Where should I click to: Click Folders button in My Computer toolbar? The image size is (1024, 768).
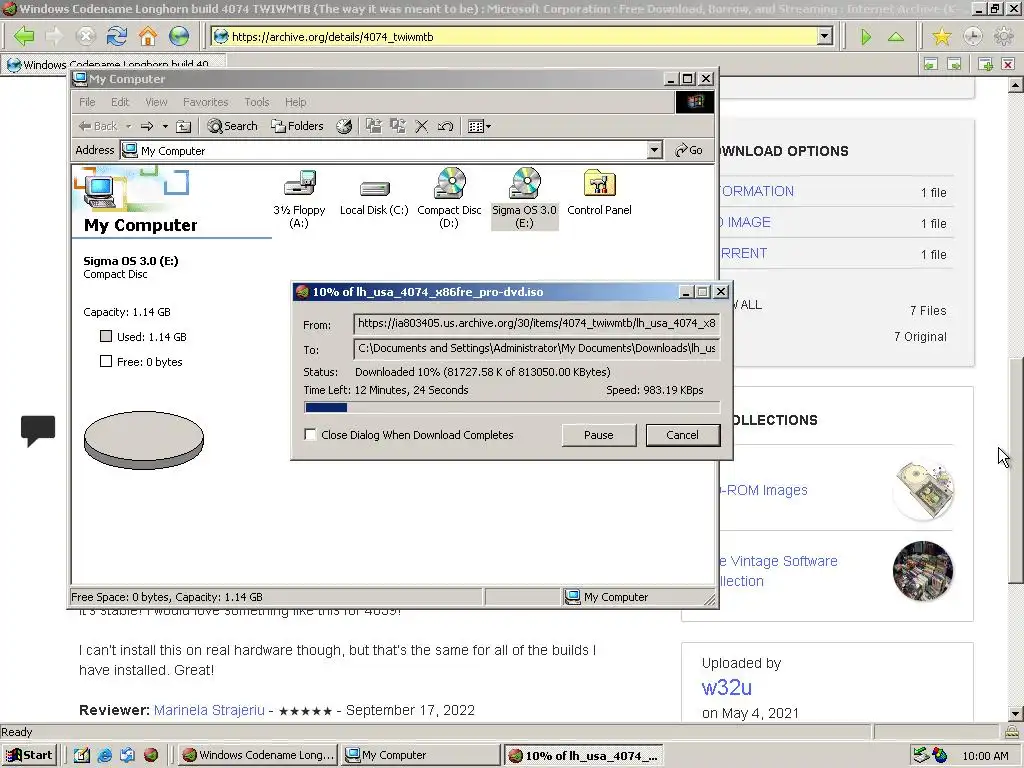tap(297, 126)
